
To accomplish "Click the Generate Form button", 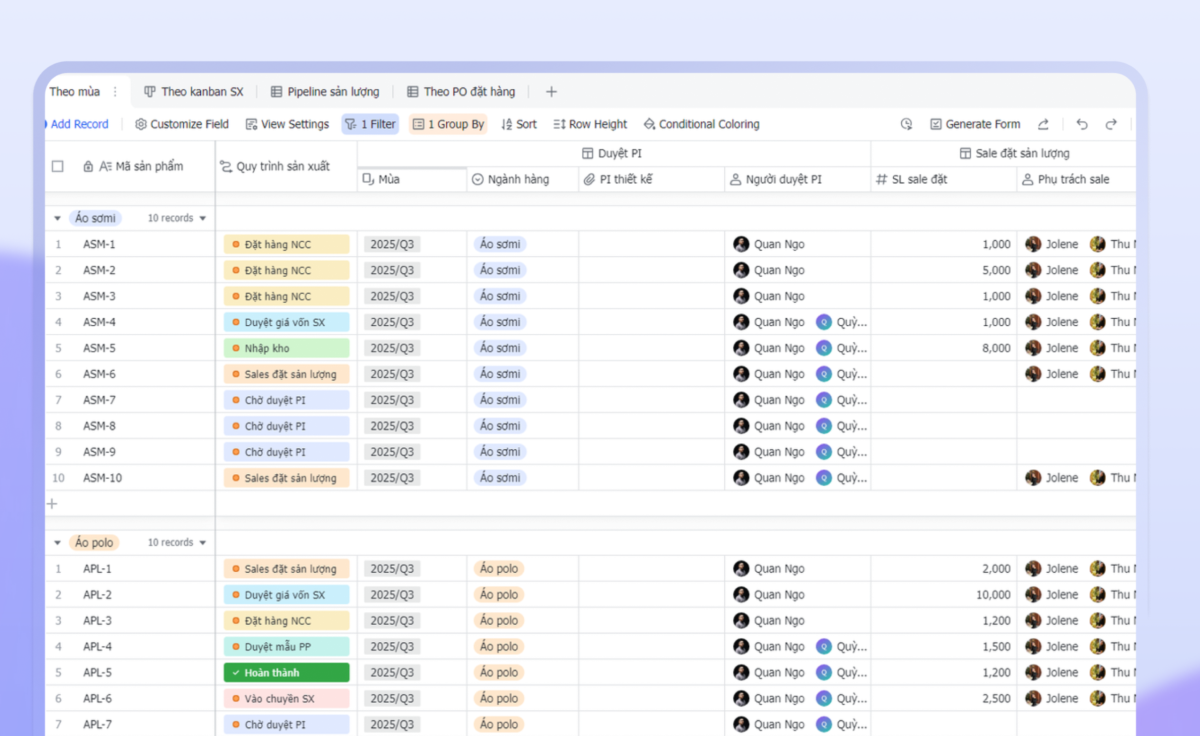I will click(975, 124).
